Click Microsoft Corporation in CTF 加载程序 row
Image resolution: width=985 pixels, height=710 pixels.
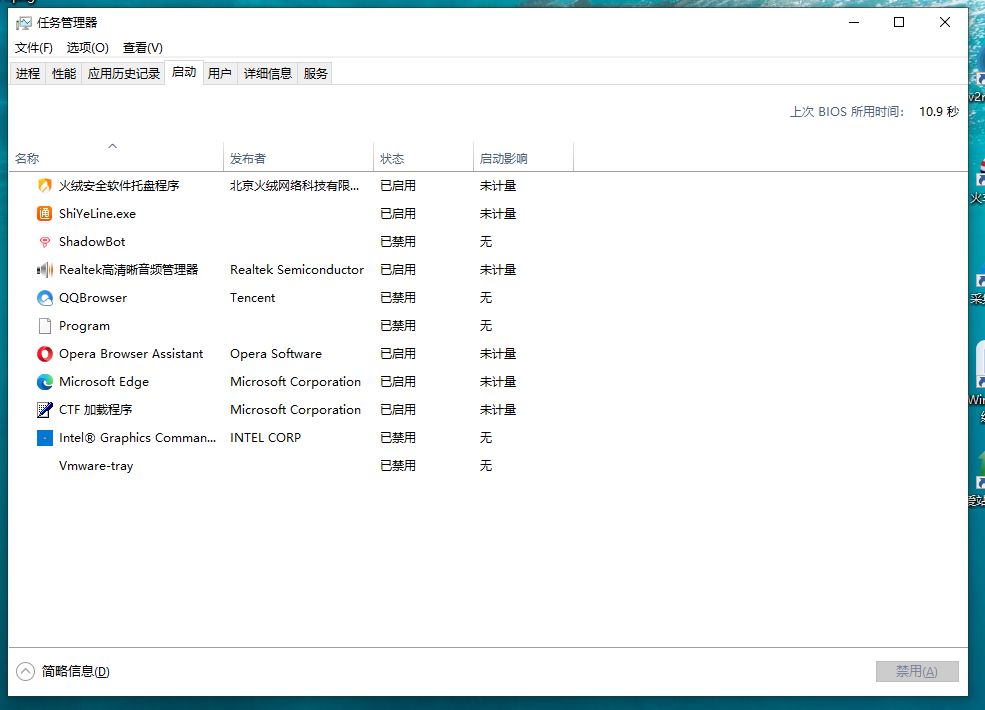[x=295, y=410]
